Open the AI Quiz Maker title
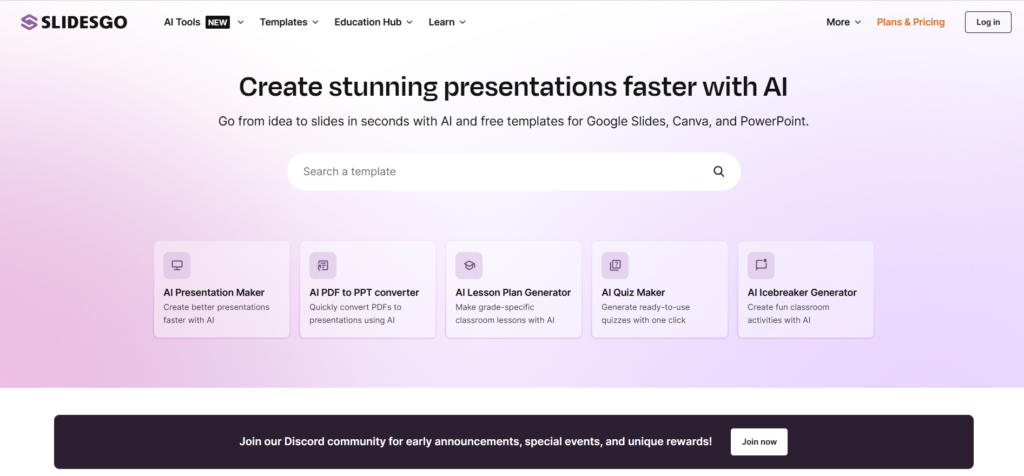The image size is (1024, 476). (x=633, y=293)
